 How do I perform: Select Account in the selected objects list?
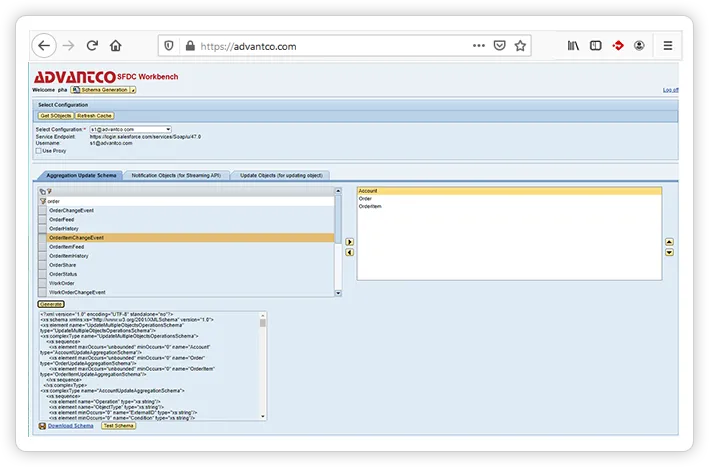pyautogui.click(x=509, y=191)
